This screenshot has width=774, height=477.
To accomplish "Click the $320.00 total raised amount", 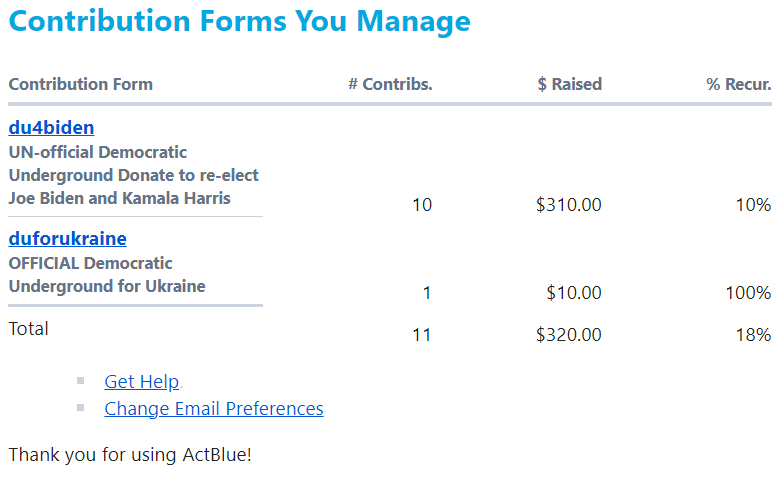I will point(568,335).
